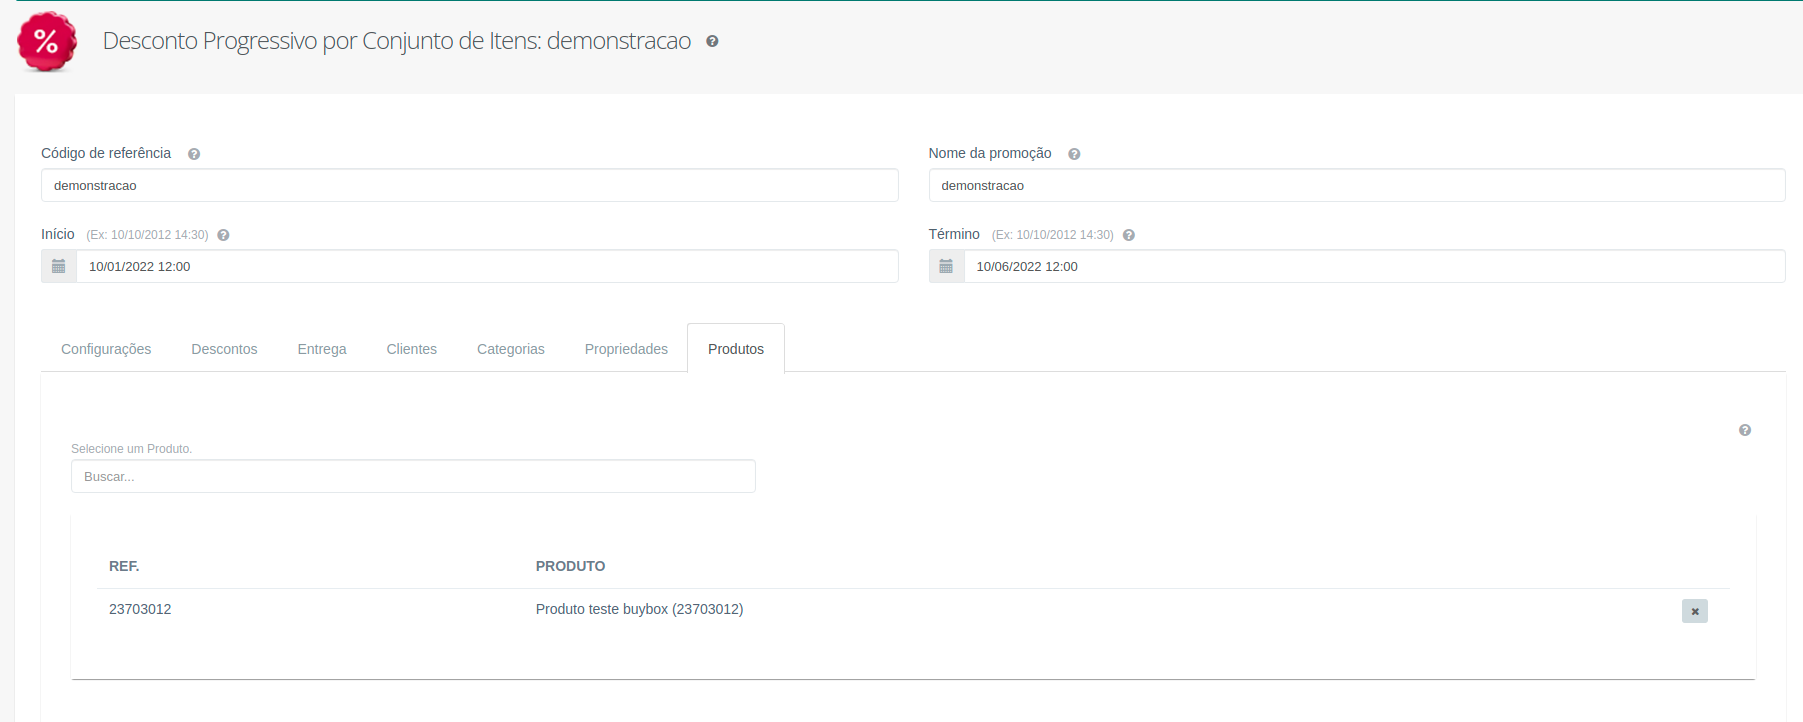This screenshot has width=1803, height=722.
Task: Click help icon beside Término label
Action: 1128,235
